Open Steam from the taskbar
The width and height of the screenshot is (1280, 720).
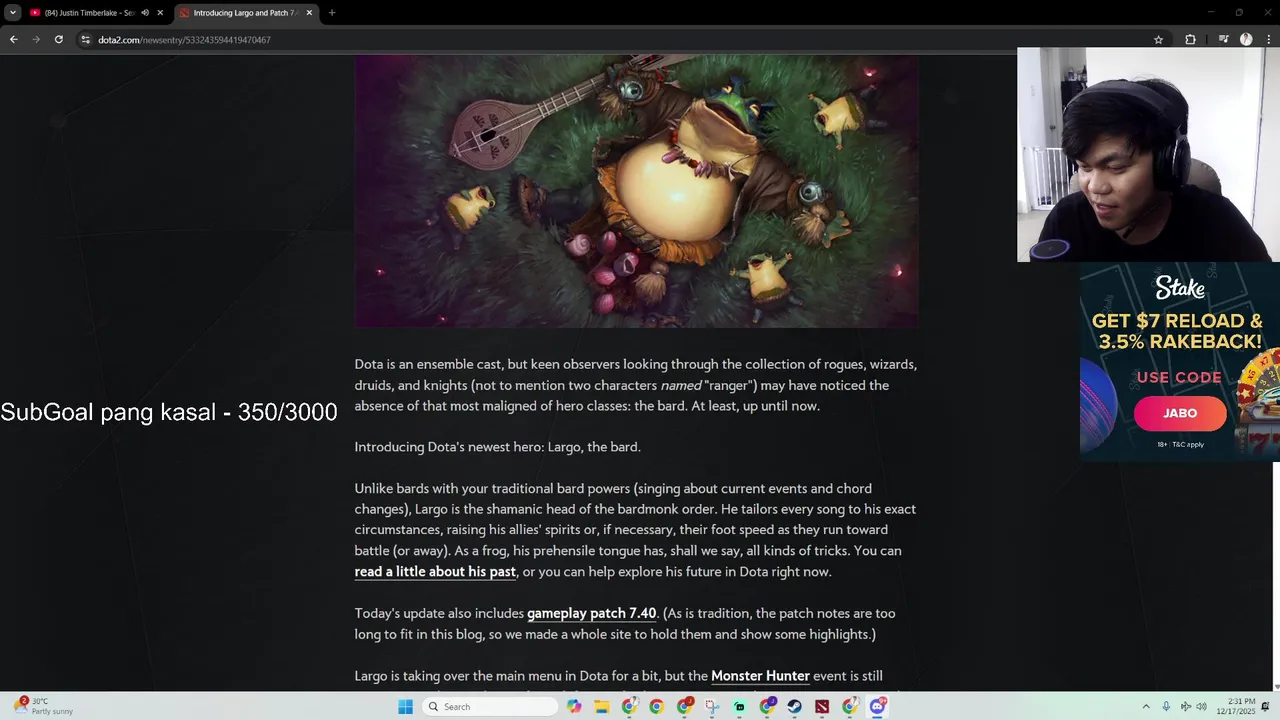click(x=794, y=707)
